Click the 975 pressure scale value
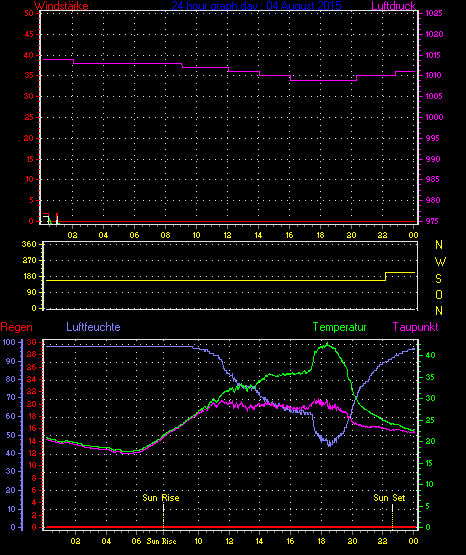Viewport: 466px width, 555px height. click(x=432, y=221)
